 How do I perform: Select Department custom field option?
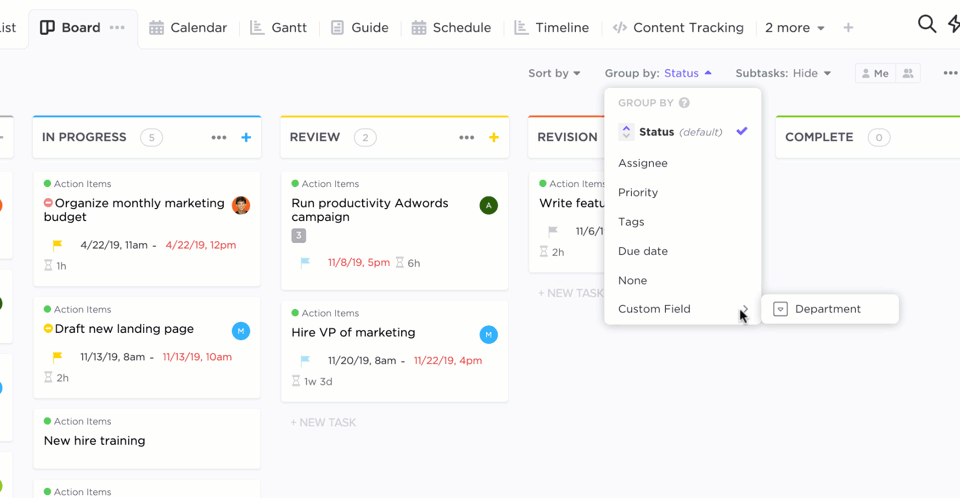point(830,309)
